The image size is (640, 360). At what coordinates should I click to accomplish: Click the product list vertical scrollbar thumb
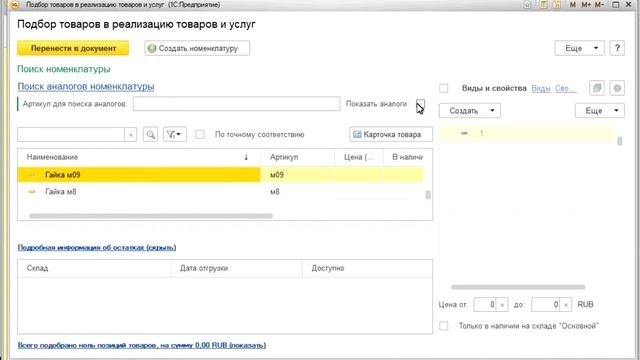point(428,195)
